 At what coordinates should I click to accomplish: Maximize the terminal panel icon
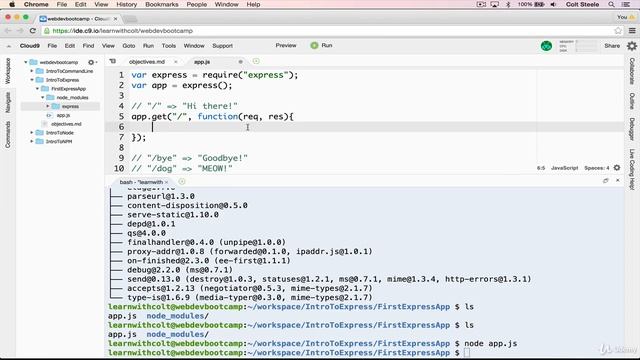click(x=606, y=180)
